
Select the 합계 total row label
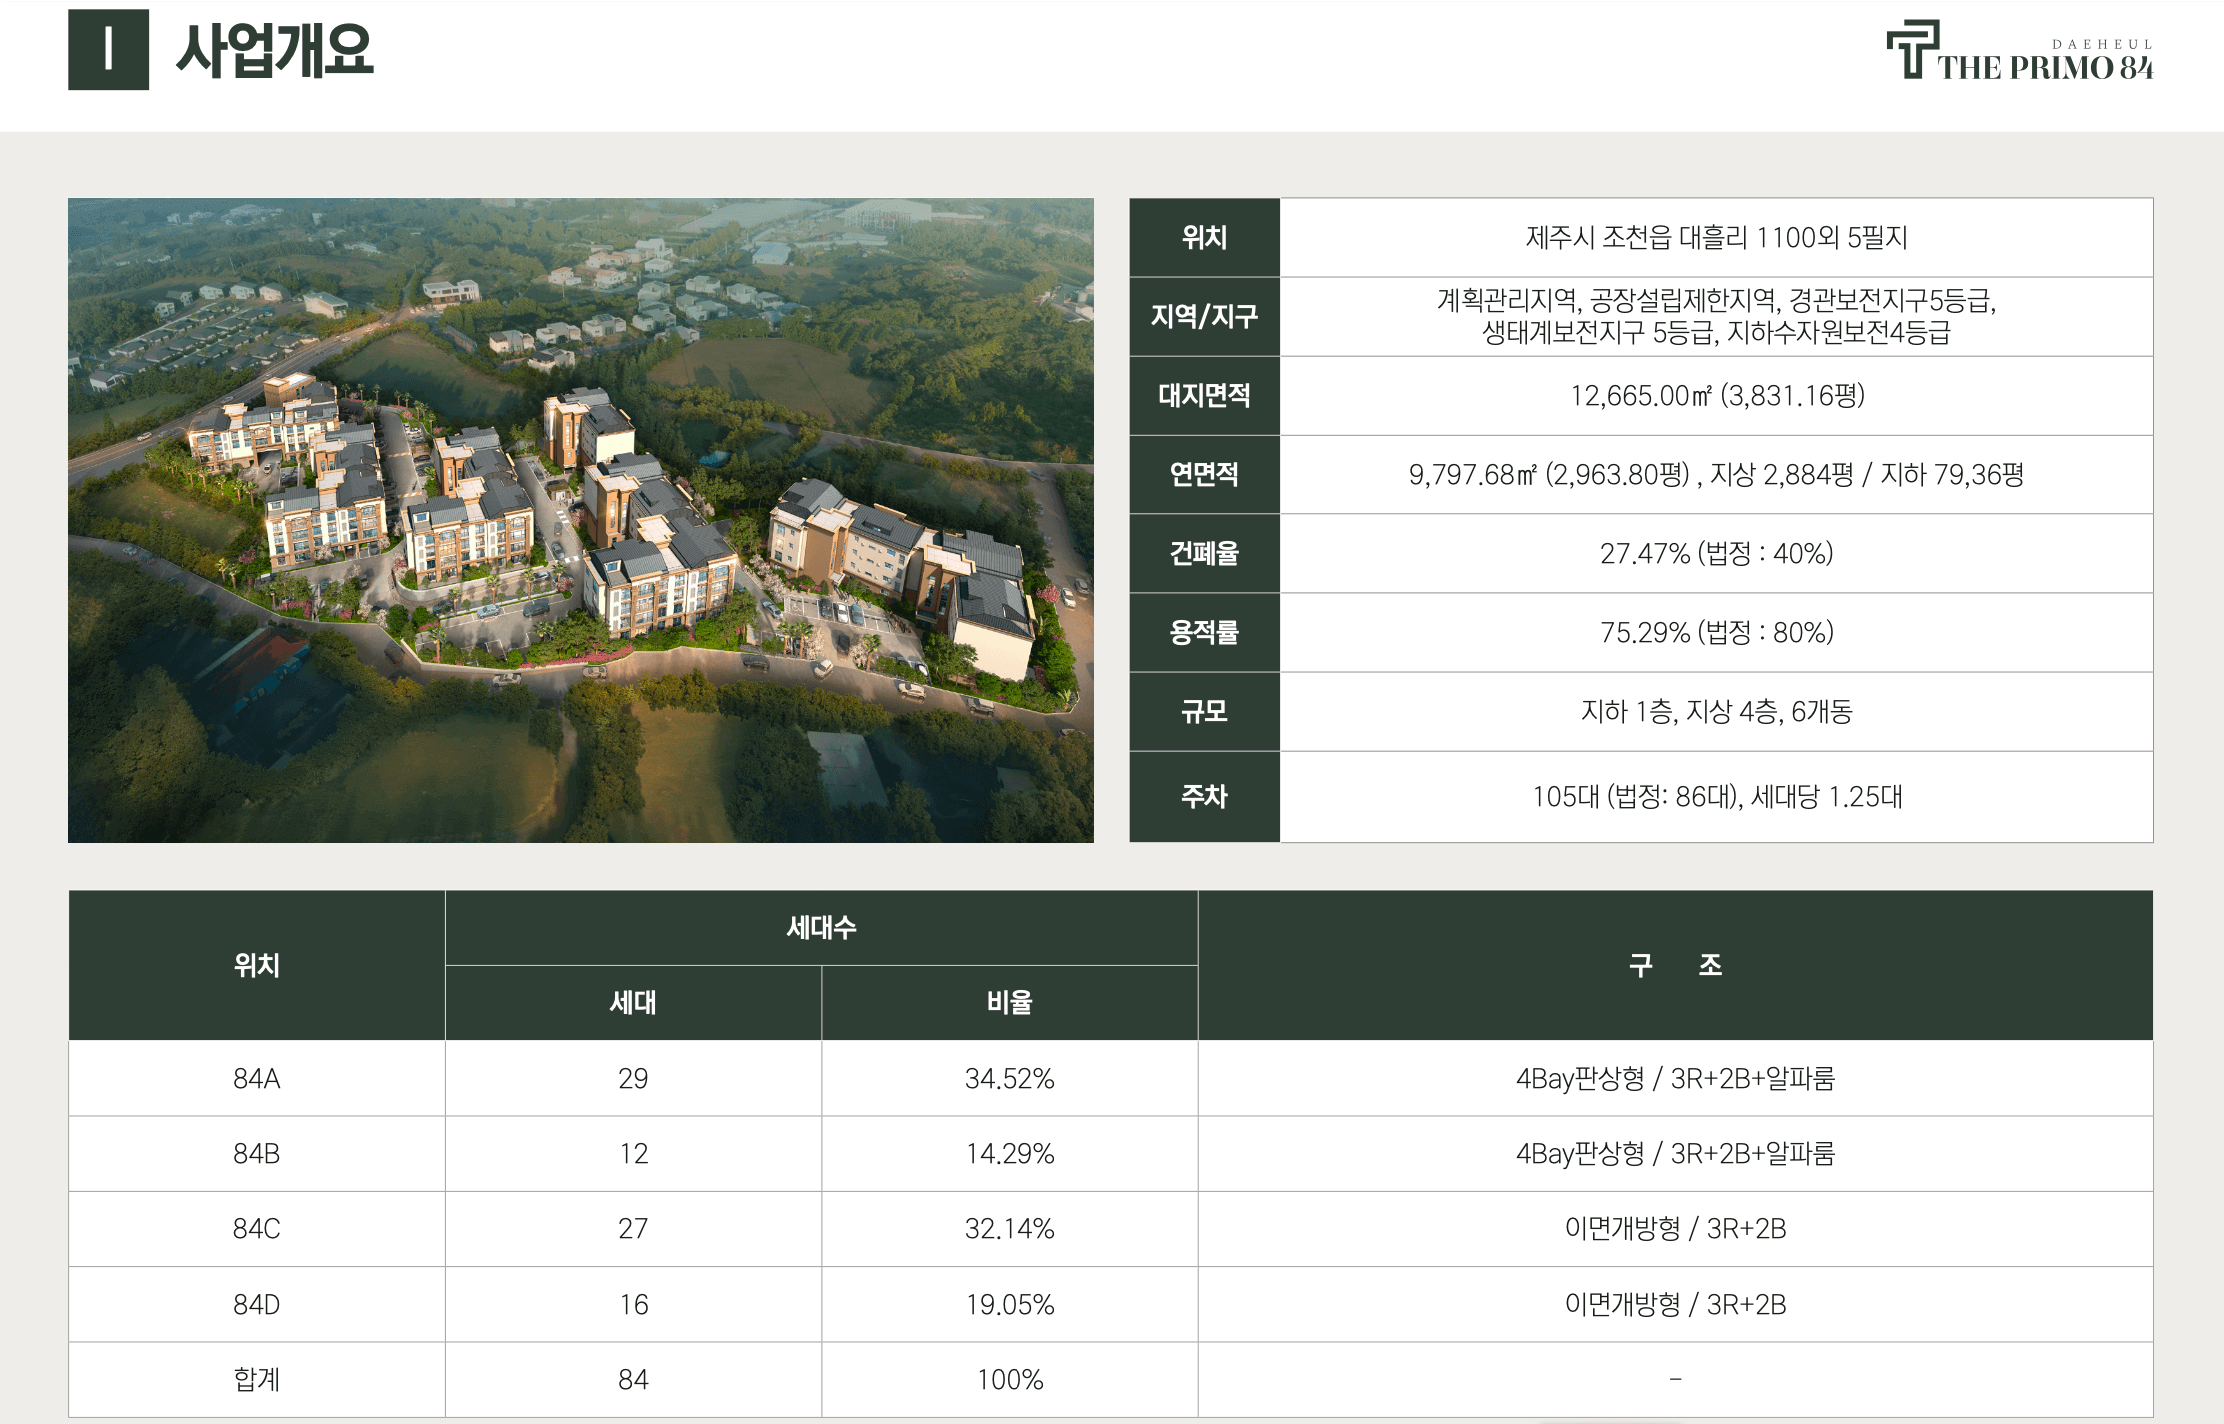click(x=256, y=1380)
